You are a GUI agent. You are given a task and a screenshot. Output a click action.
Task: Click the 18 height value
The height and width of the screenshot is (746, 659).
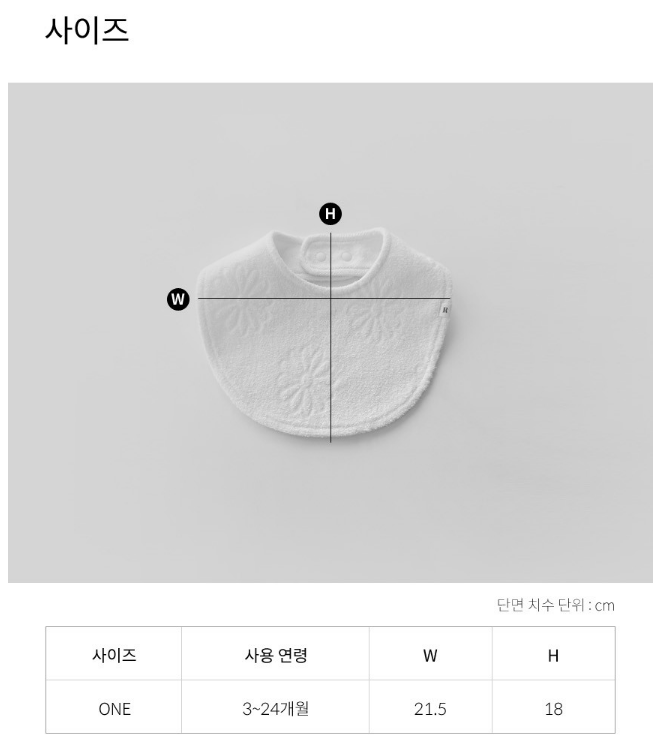[x=553, y=709]
